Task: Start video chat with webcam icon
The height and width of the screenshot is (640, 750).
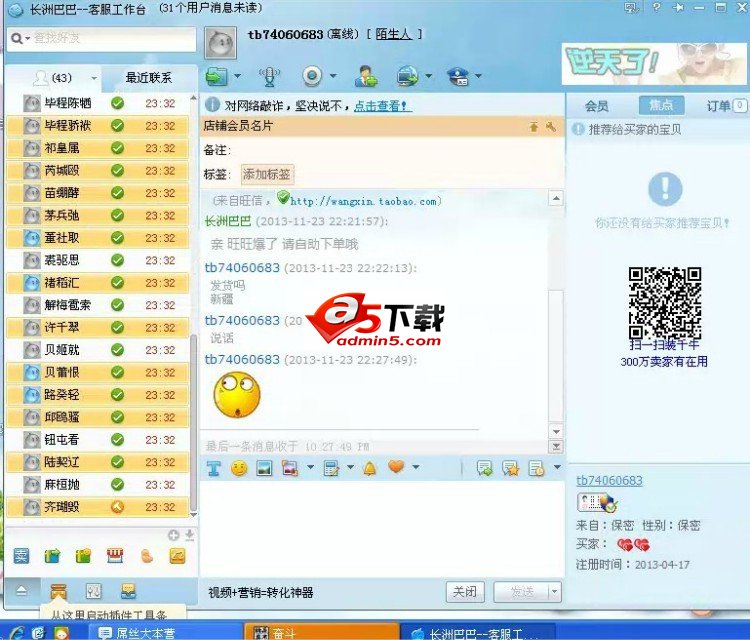Action: tap(312, 76)
